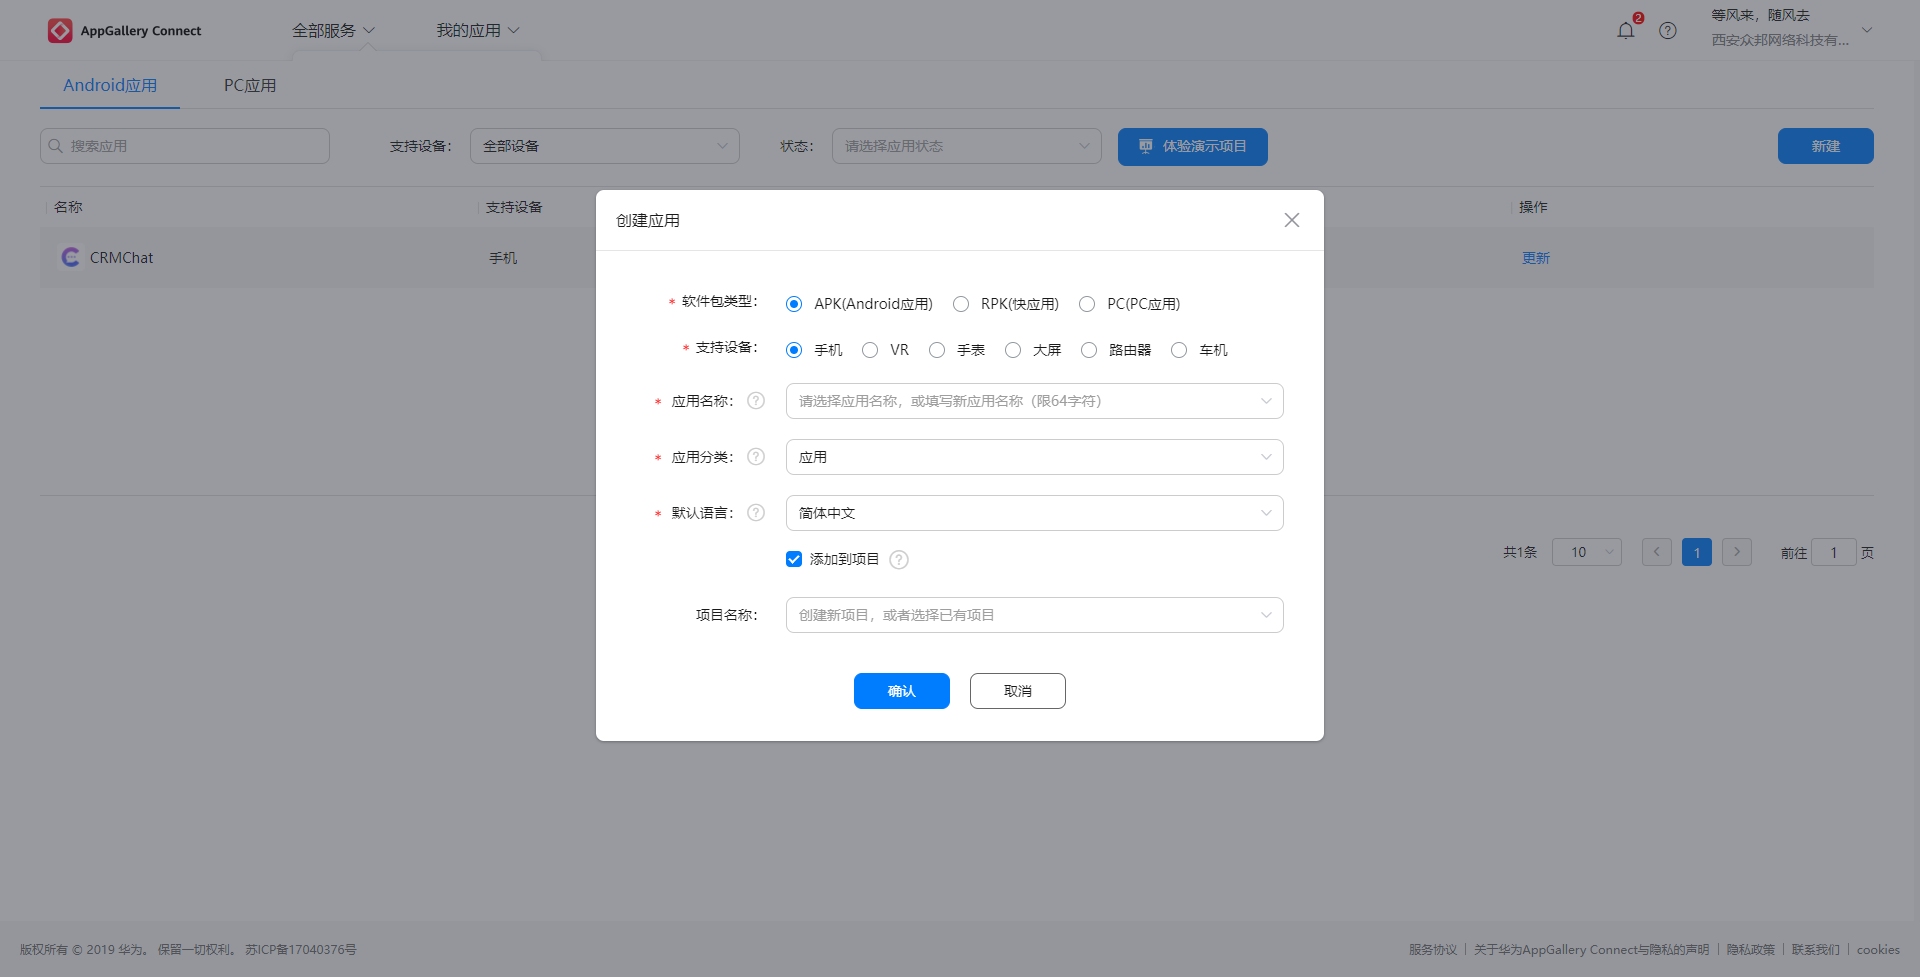
Task: Switch to the PC应用 tab
Action: [x=249, y=85]
